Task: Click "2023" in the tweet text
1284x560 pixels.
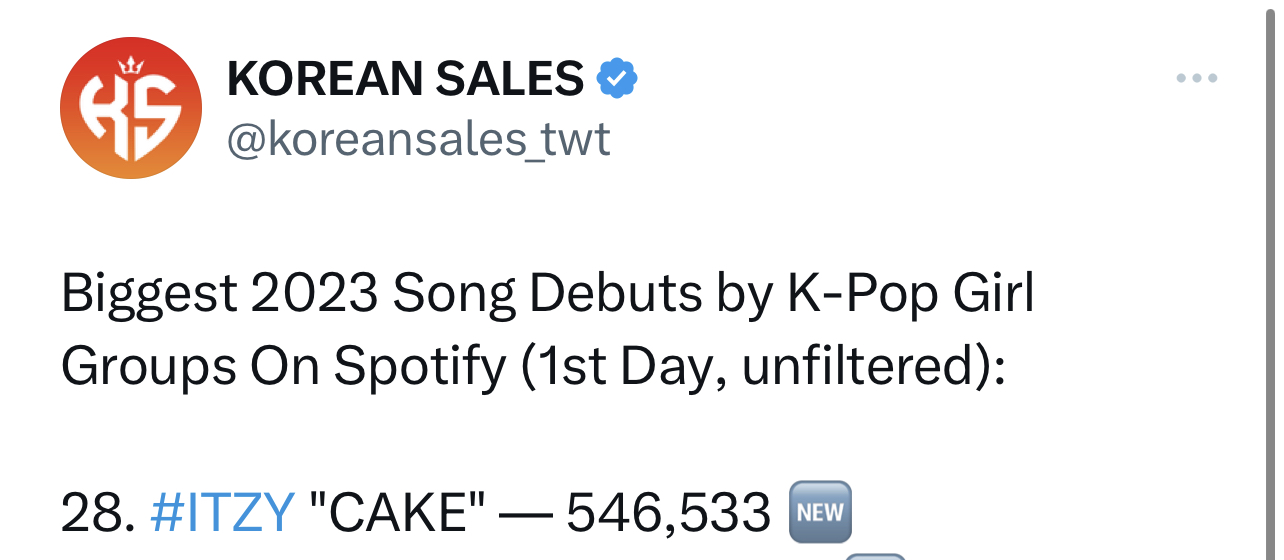Action: click(315, 294)
